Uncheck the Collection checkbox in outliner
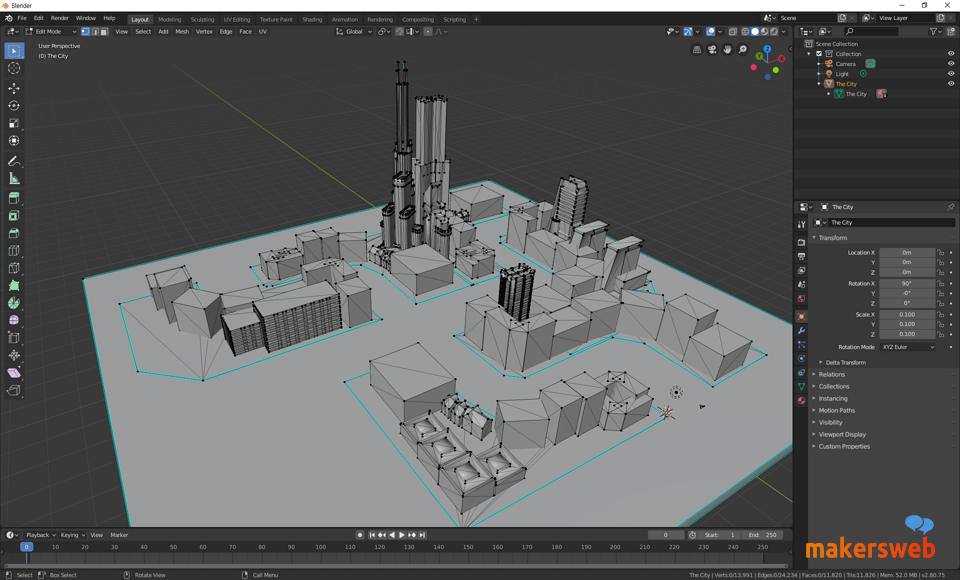Screen dimensions: 960x580 [x=819, y=53]
